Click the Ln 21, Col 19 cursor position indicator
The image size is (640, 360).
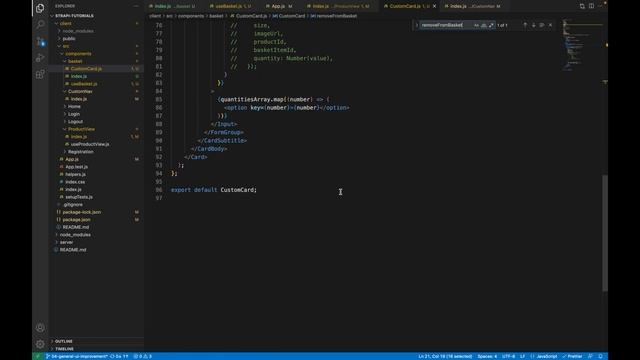tap(445, 356)
